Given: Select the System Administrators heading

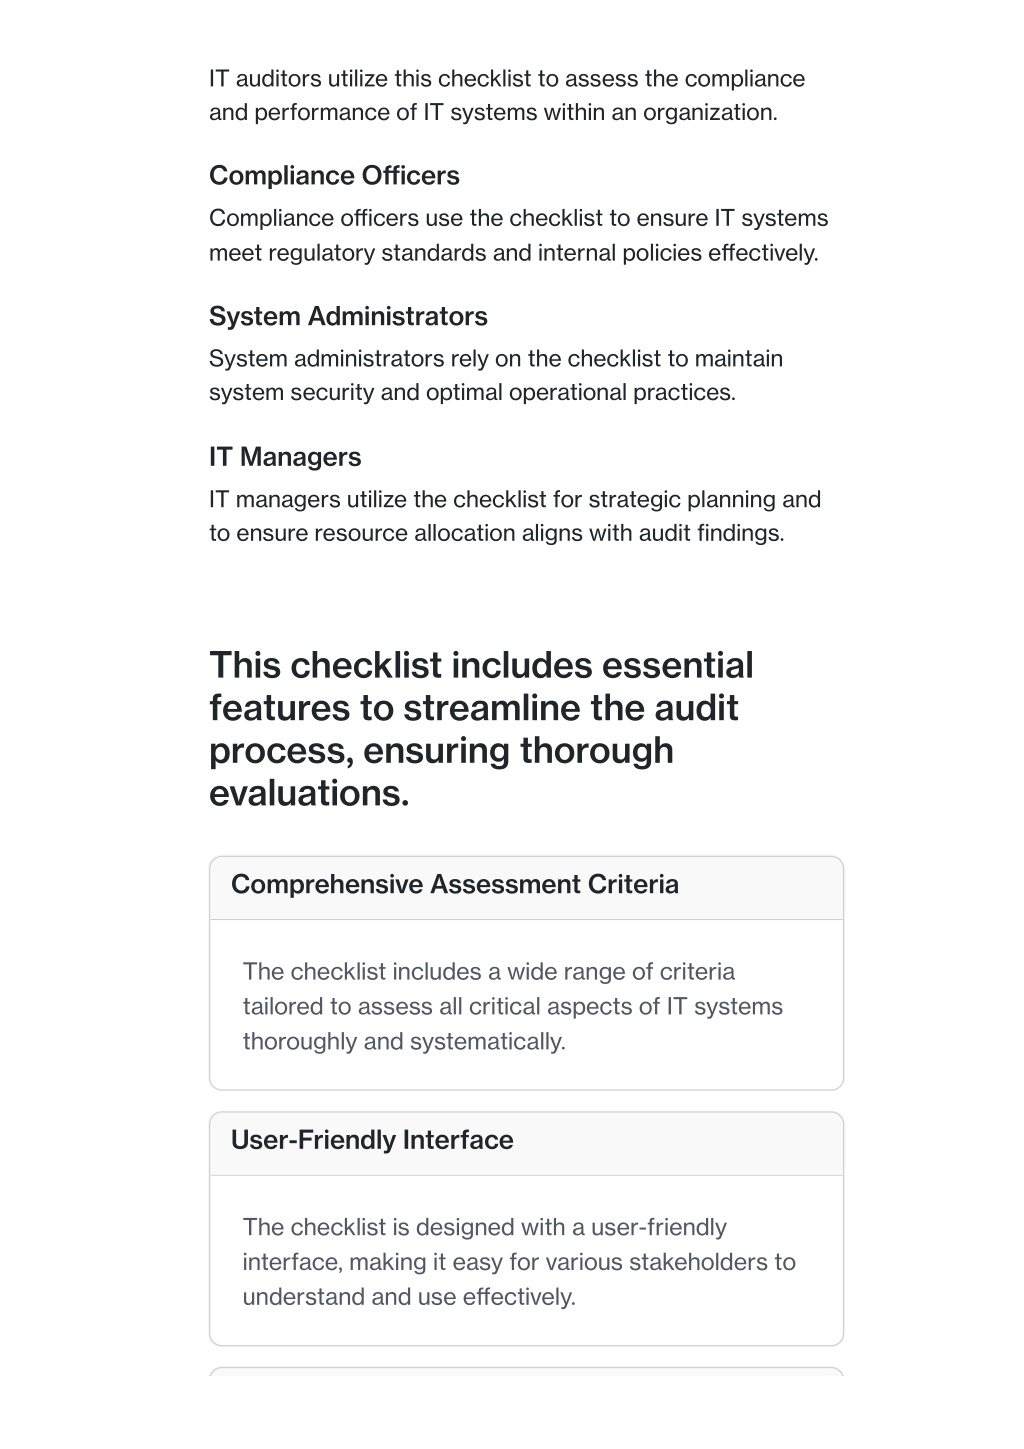Looking at the screenshot, I should pos(348,316).
